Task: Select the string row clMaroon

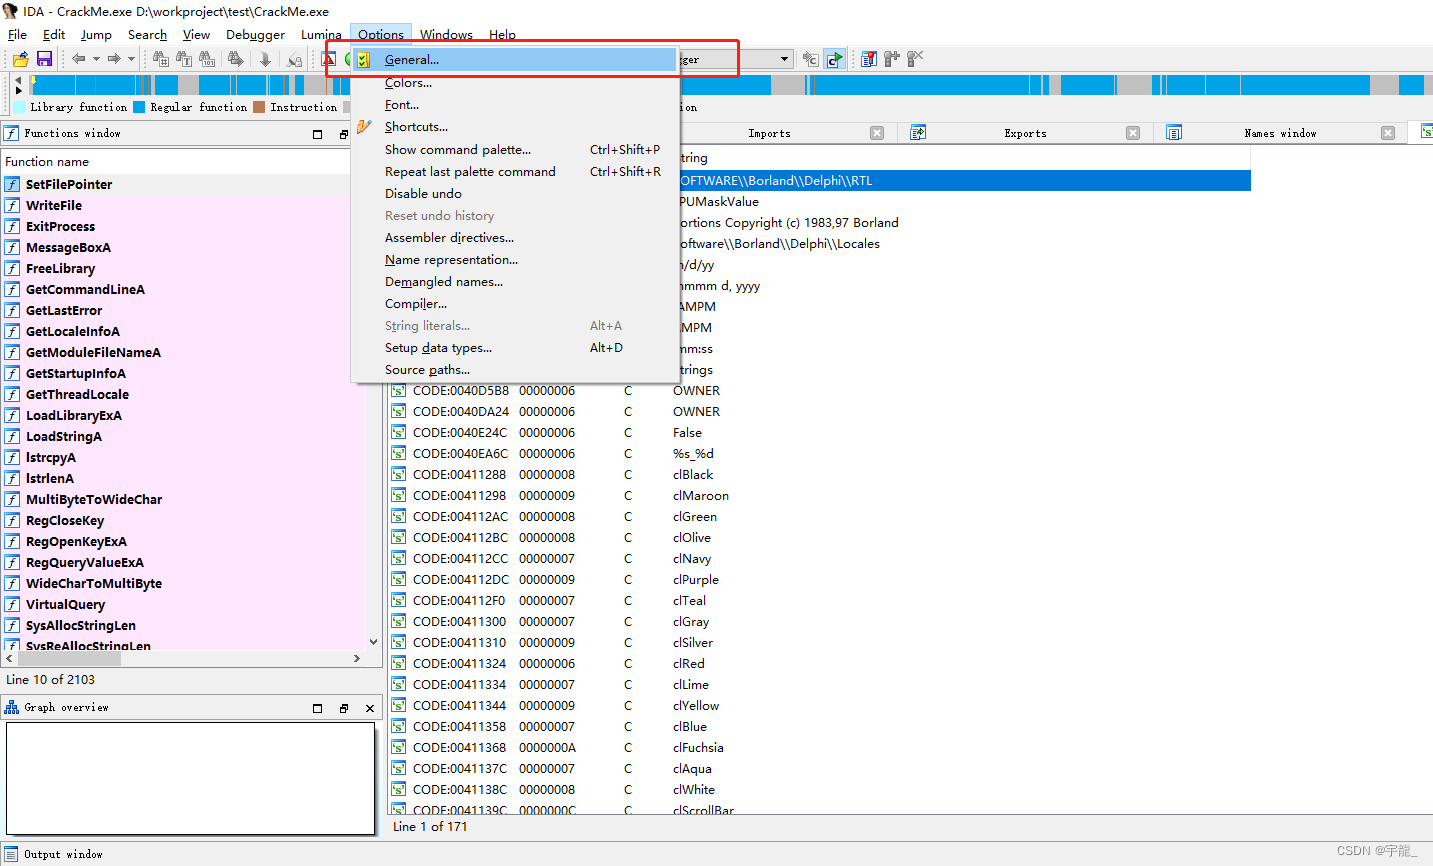Action: click(x=820, y=495)
